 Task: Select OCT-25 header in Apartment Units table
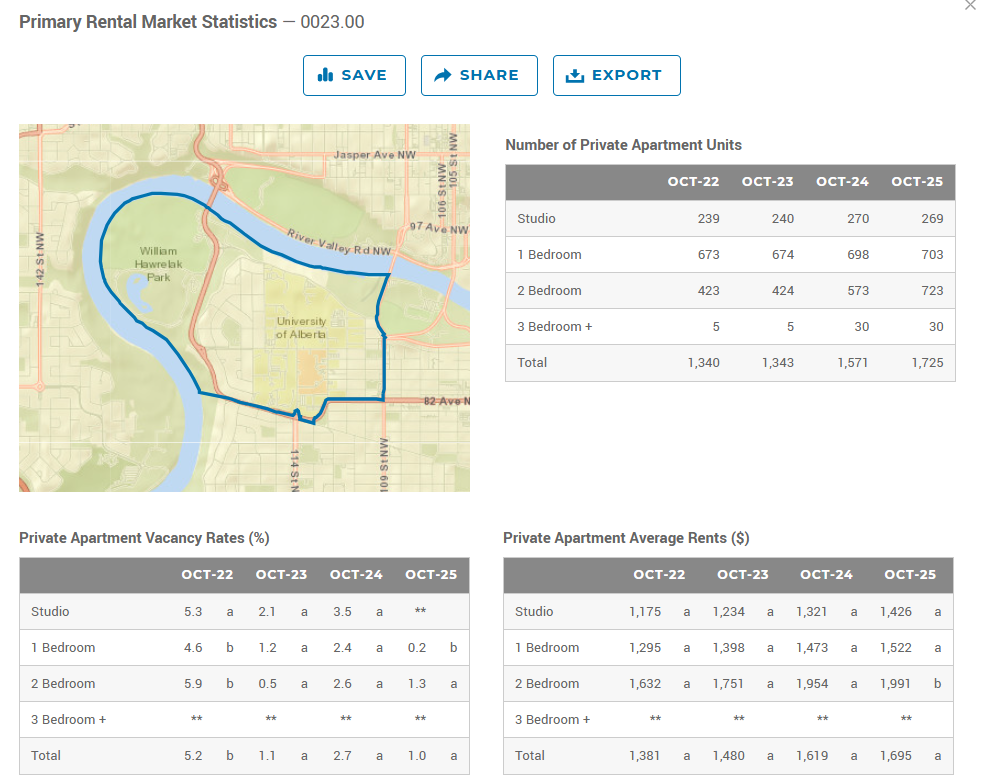pos(918,182)
